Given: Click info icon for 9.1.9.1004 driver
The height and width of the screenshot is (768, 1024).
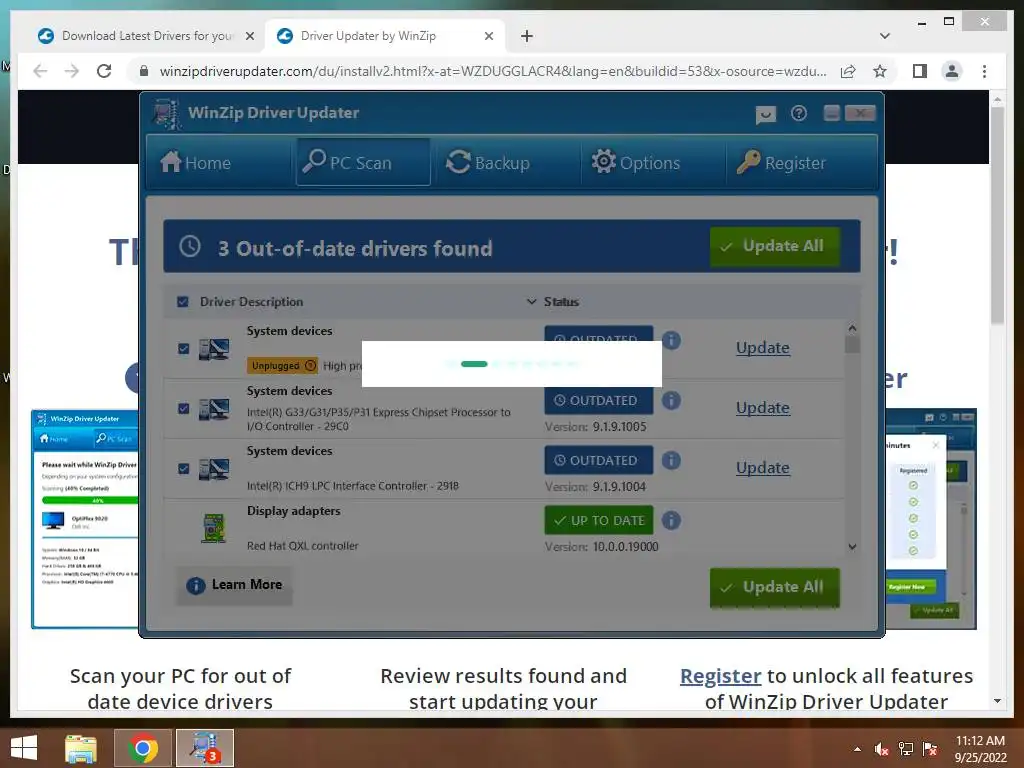Looking at the screenshot, I should click(671, 460).
